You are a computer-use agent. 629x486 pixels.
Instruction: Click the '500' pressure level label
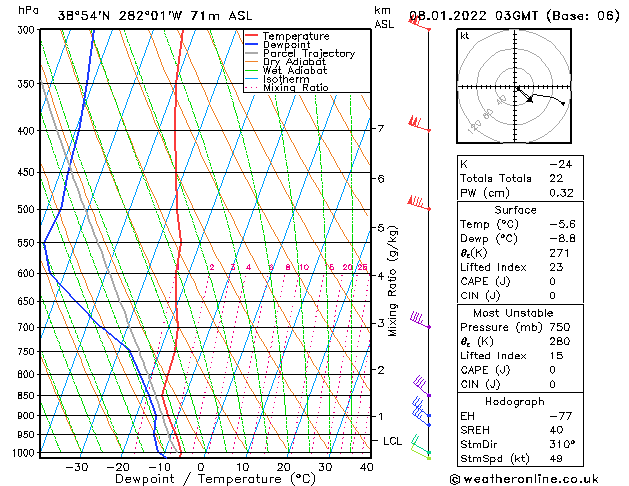tap(28, 209)
